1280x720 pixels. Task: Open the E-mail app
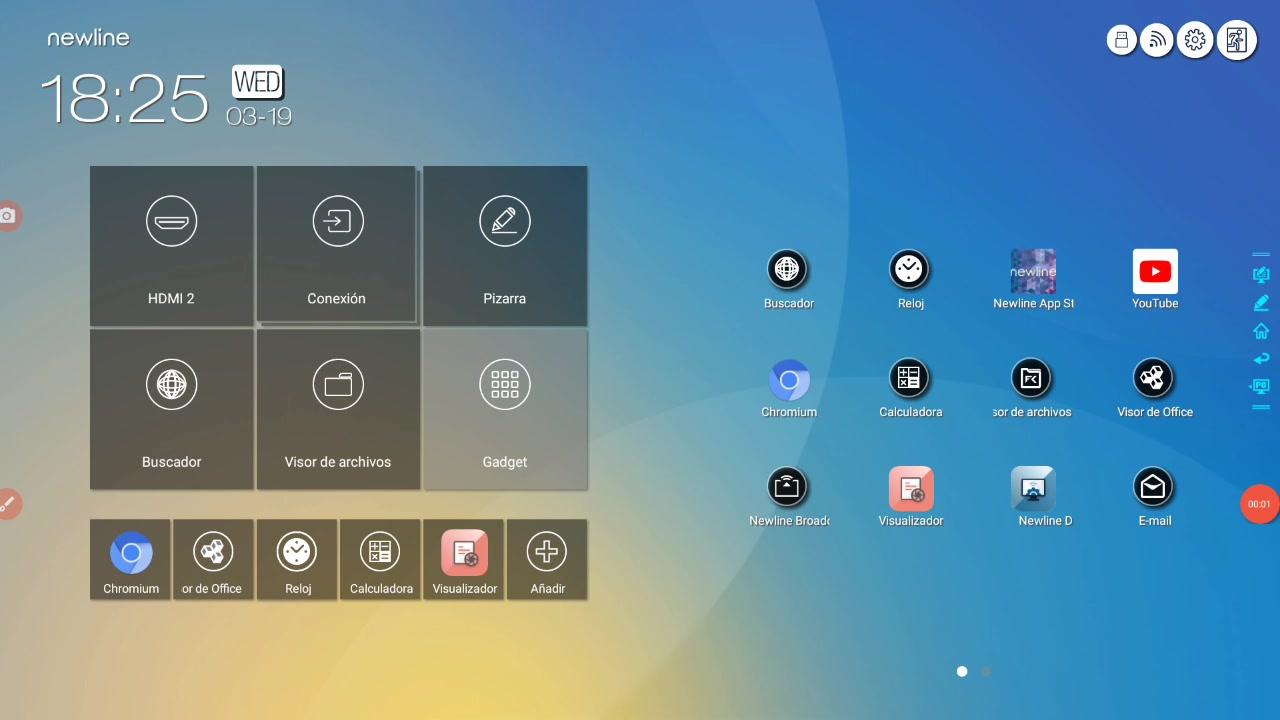tap(1154, 497)
